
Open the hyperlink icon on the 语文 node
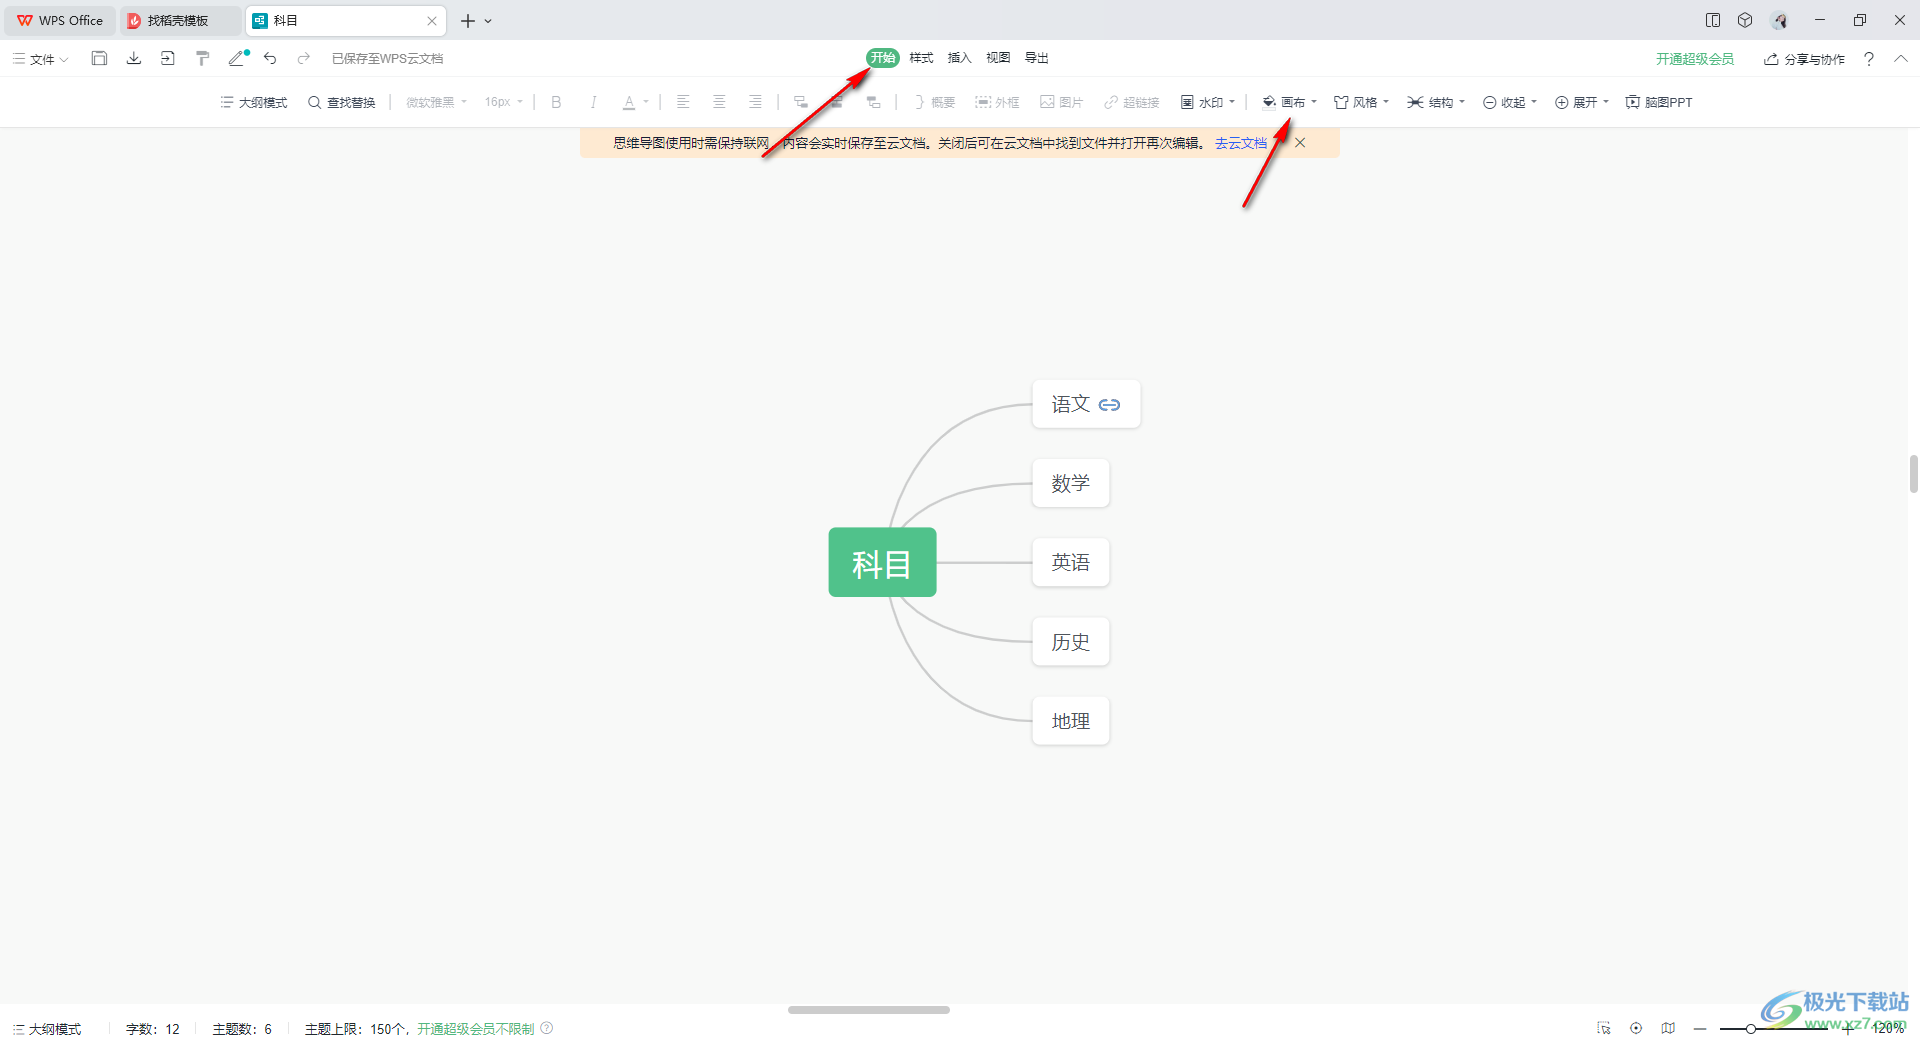coord(1109,405)
